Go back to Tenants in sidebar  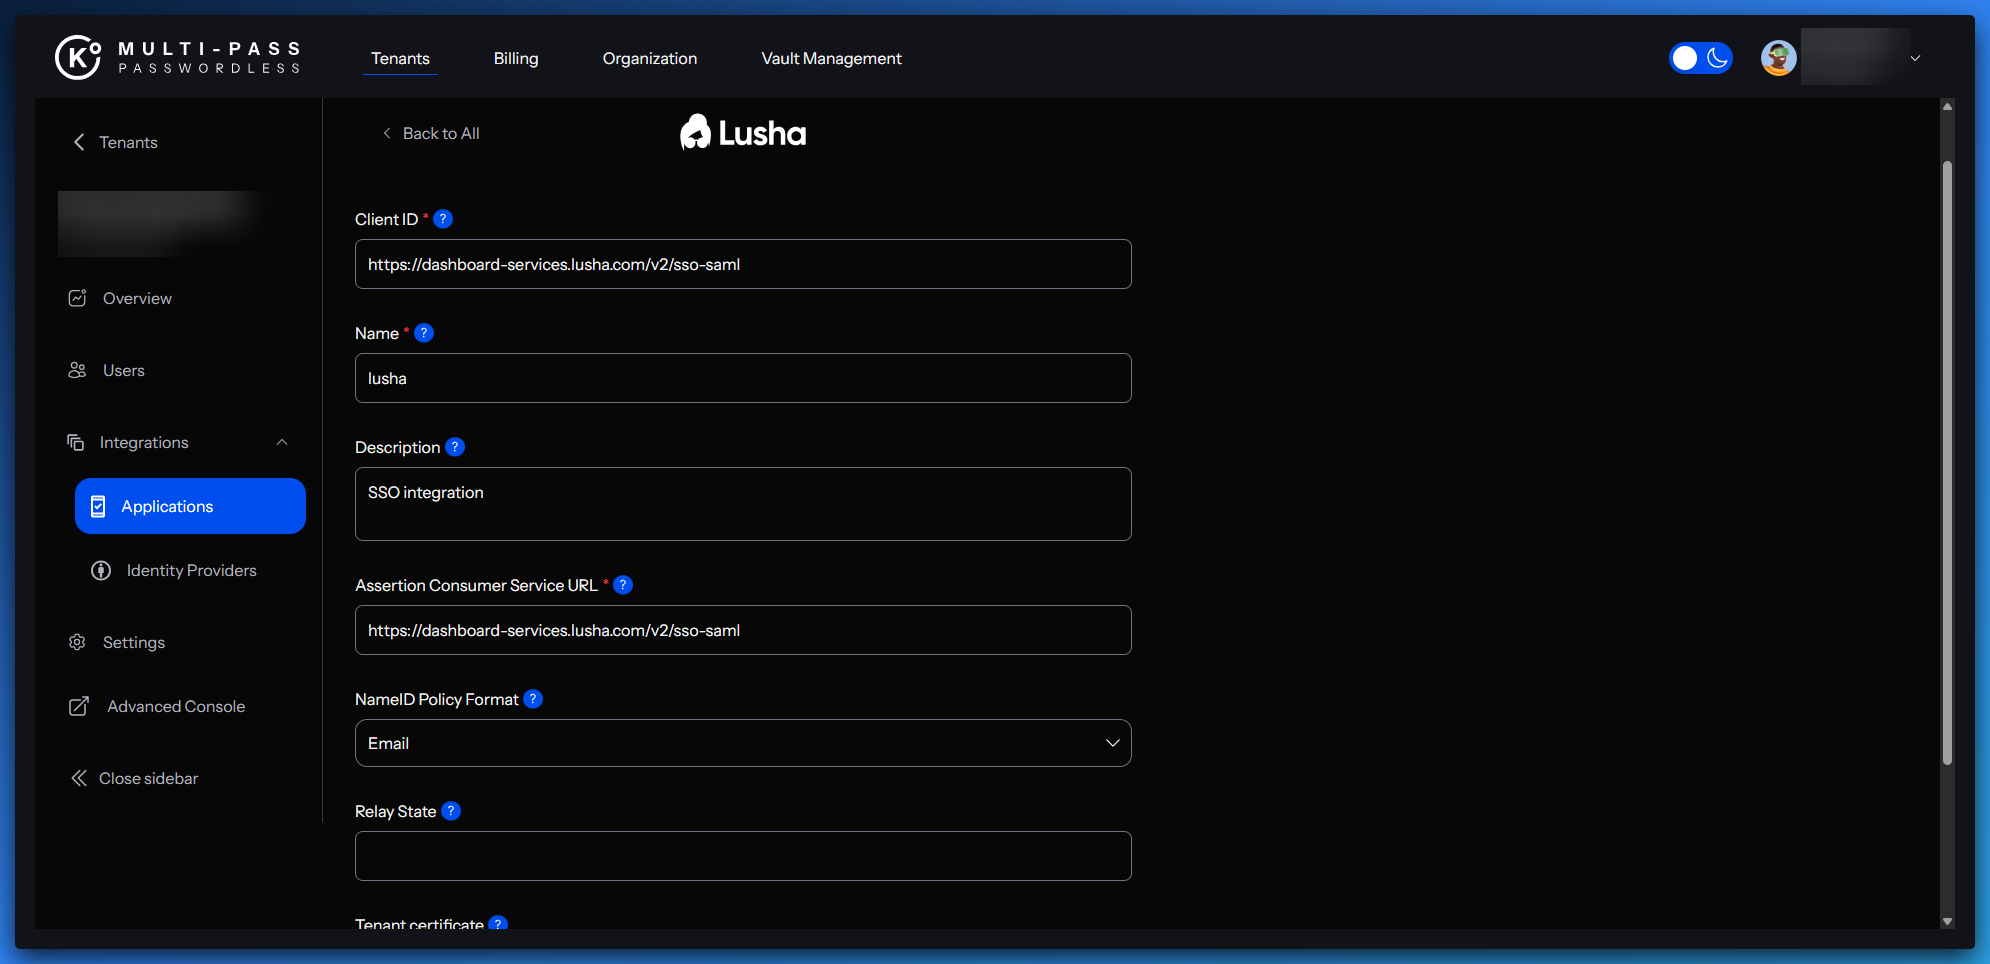[128, 142]
